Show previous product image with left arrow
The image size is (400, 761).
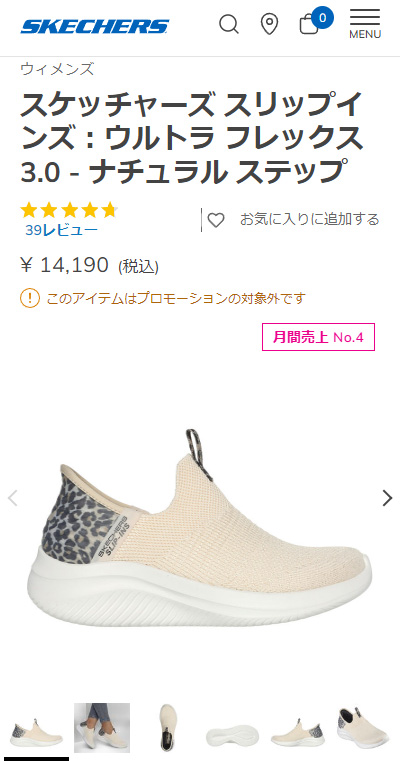[x=13, y=498]
